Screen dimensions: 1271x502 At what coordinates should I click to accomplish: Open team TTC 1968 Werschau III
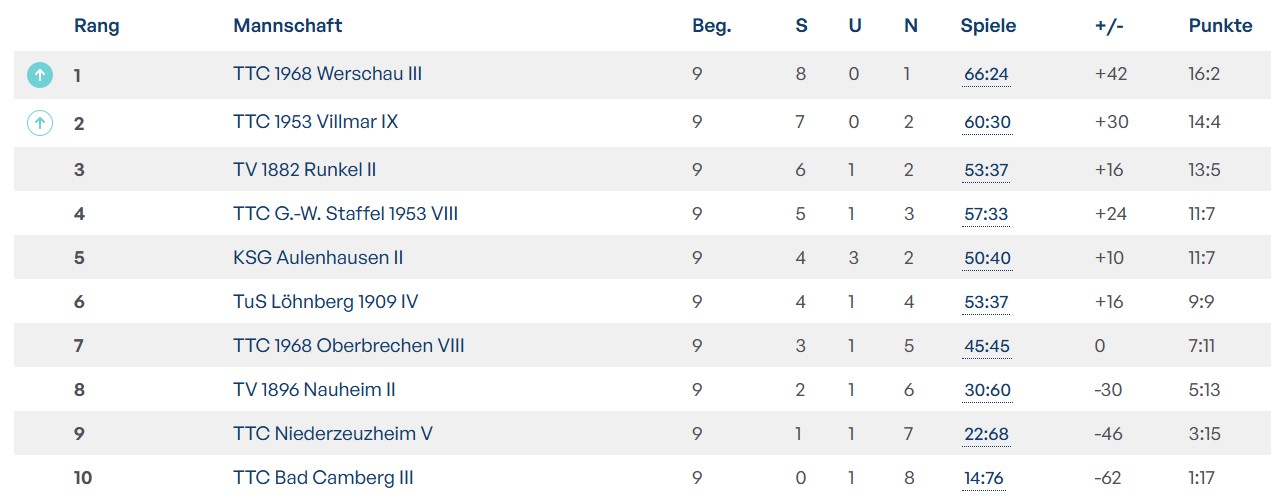(x=327, y=74)
